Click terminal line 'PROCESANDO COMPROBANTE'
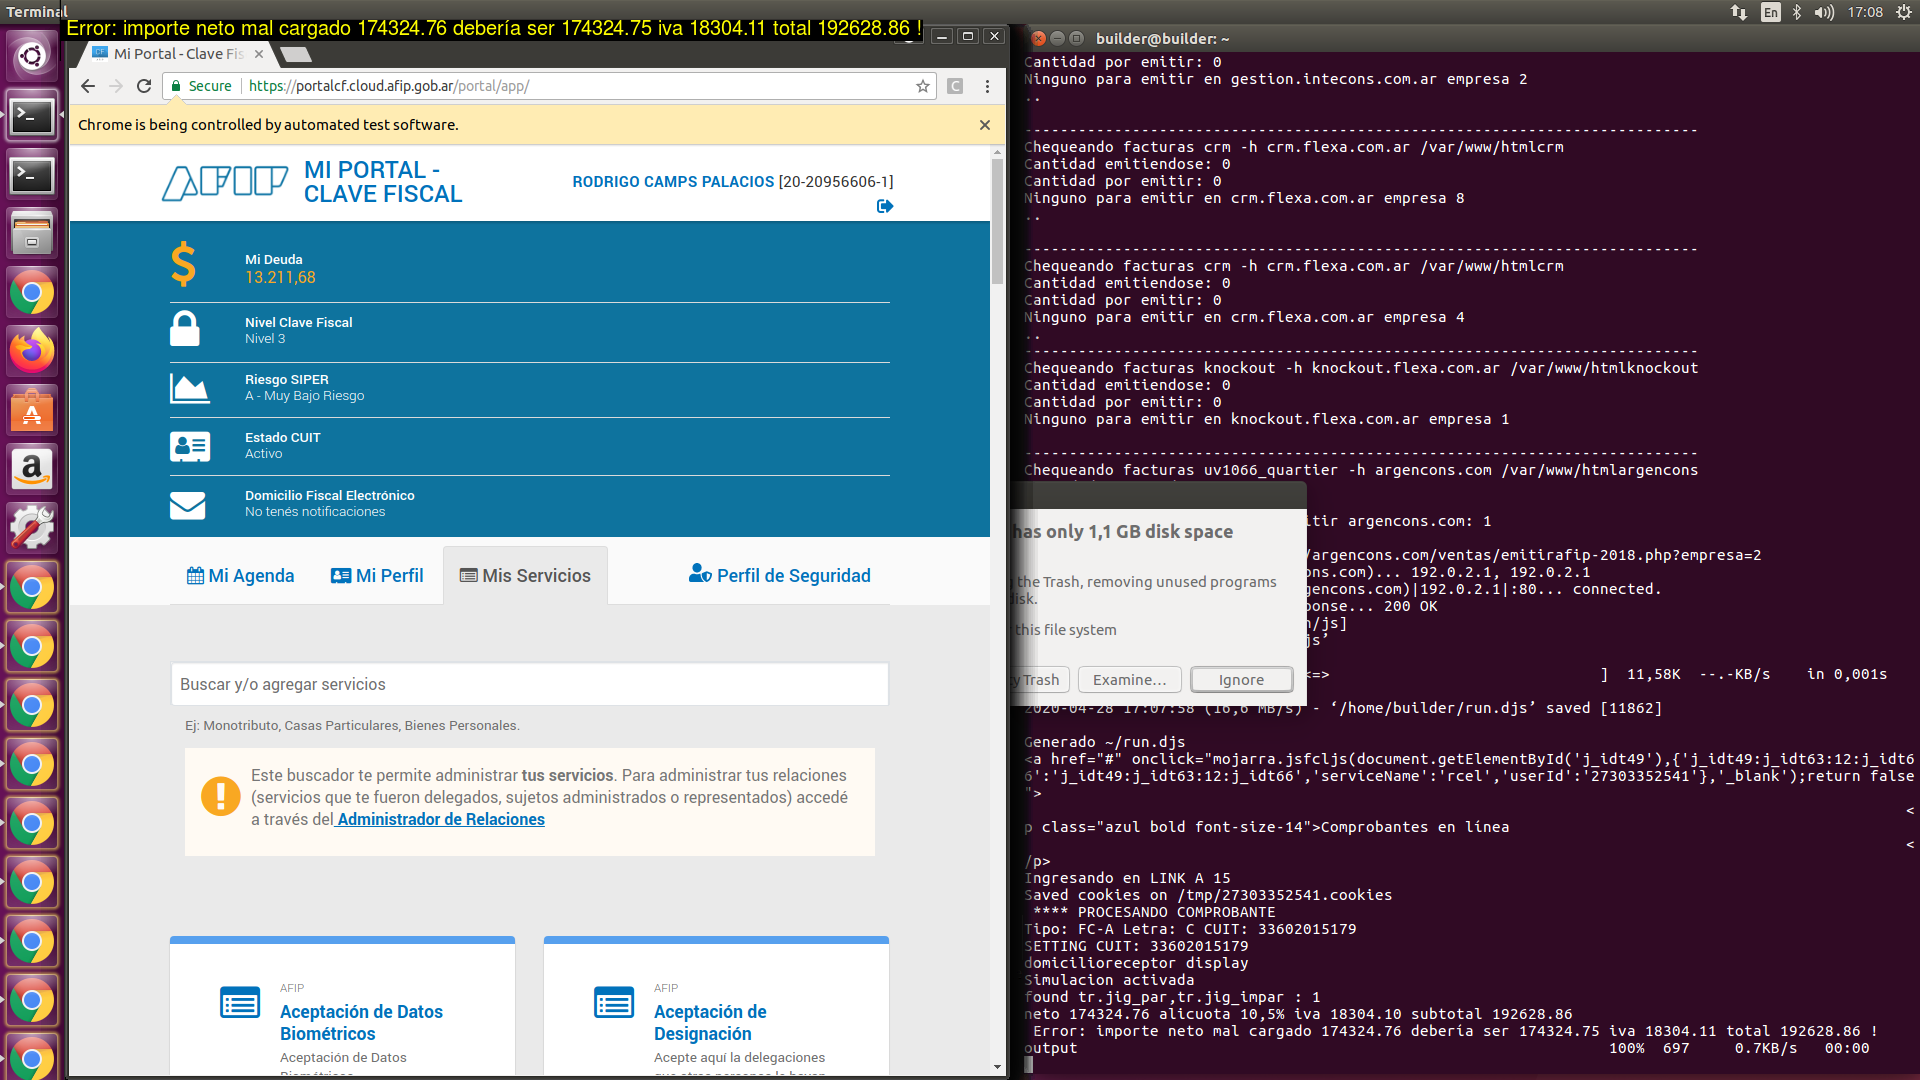The width and height of the screenshot is (1920, 1080). (1154, 912)
